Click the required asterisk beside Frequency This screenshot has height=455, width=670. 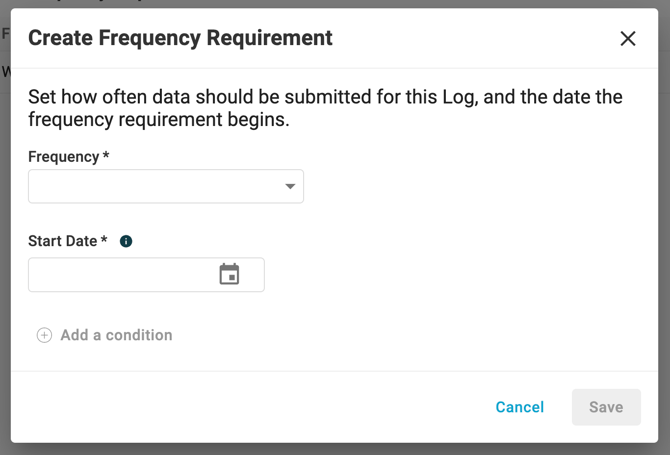(x=106, y=156)
